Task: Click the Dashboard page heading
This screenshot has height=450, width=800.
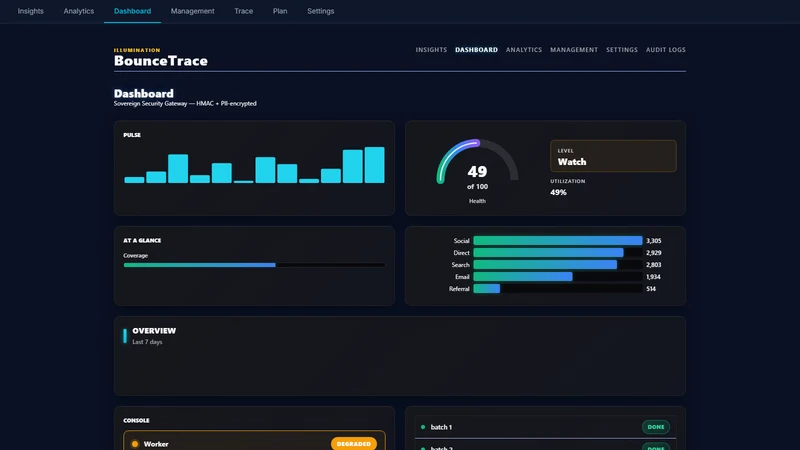Action: point(143,93)
